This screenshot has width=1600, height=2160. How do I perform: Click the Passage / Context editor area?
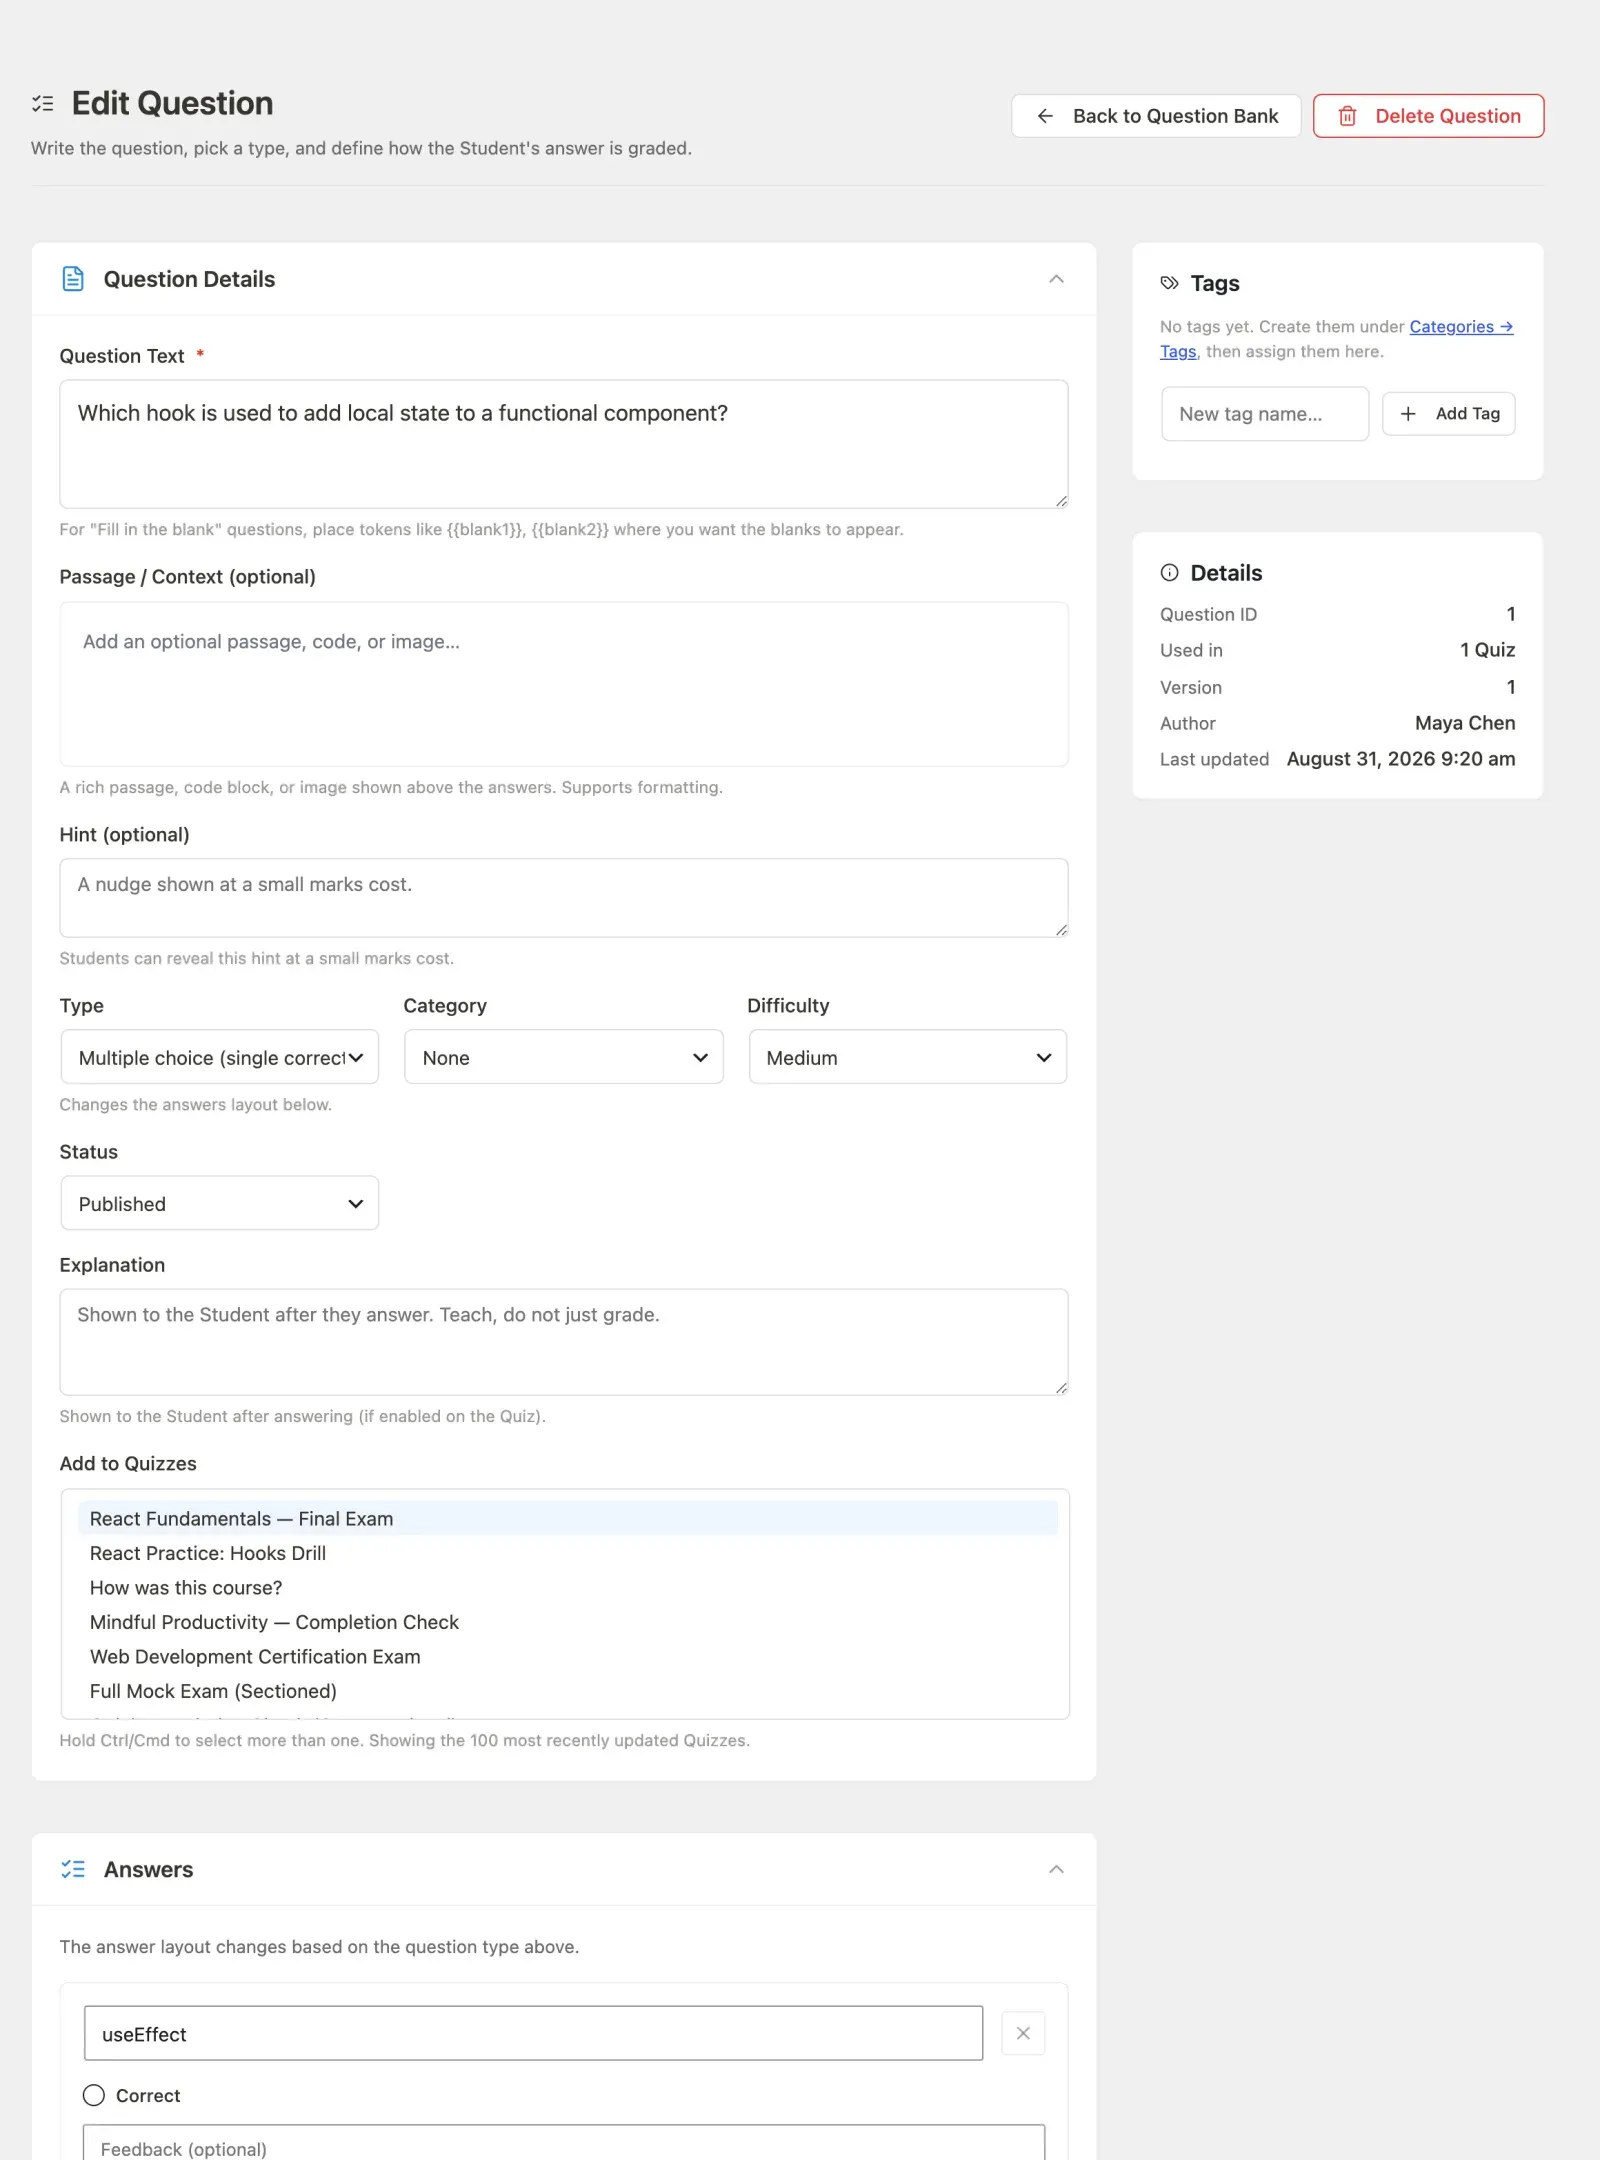click(564, 684)
